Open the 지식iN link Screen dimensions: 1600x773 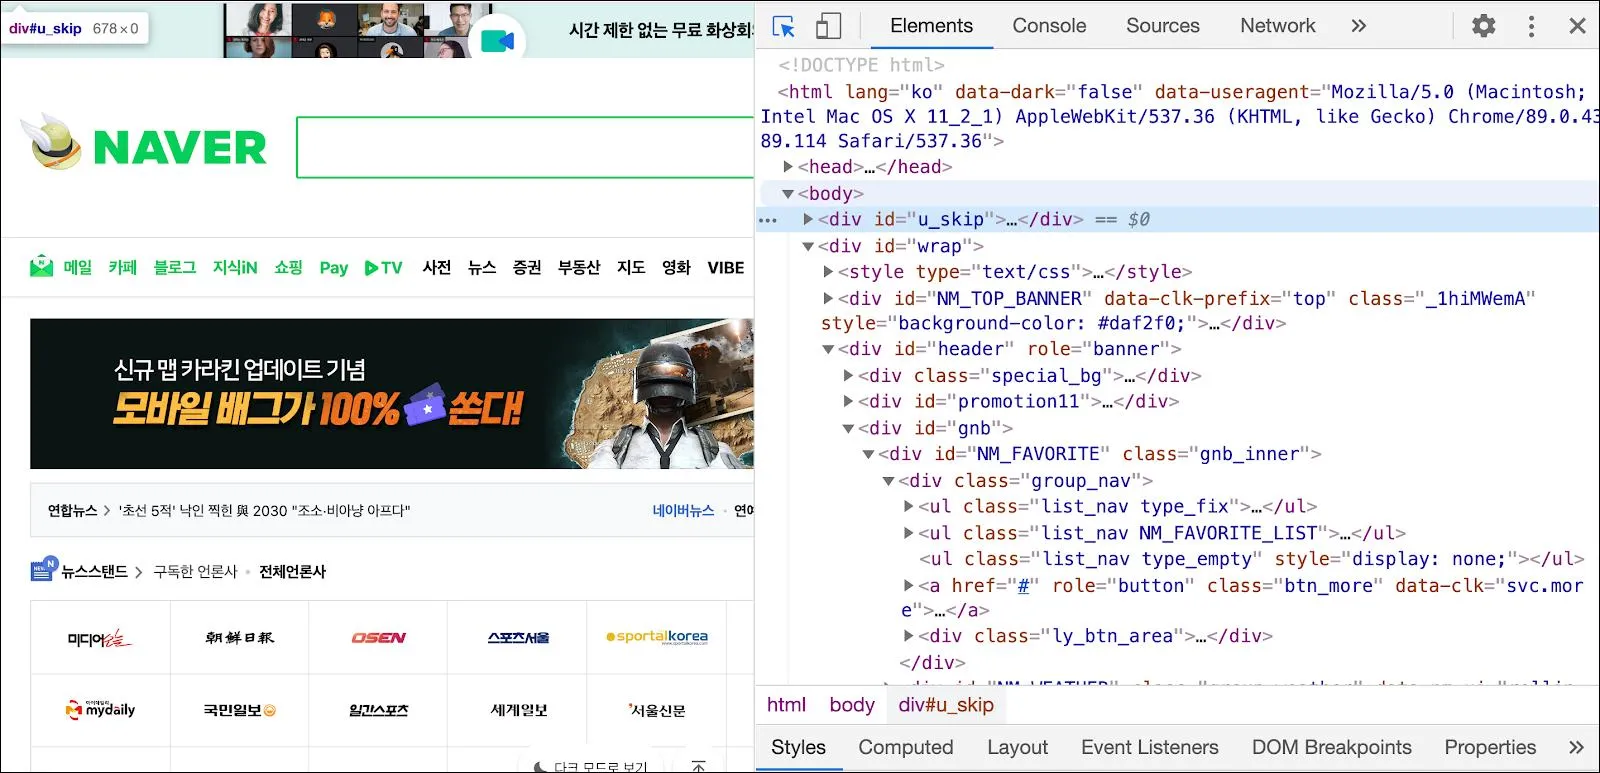tap(235, 267)
